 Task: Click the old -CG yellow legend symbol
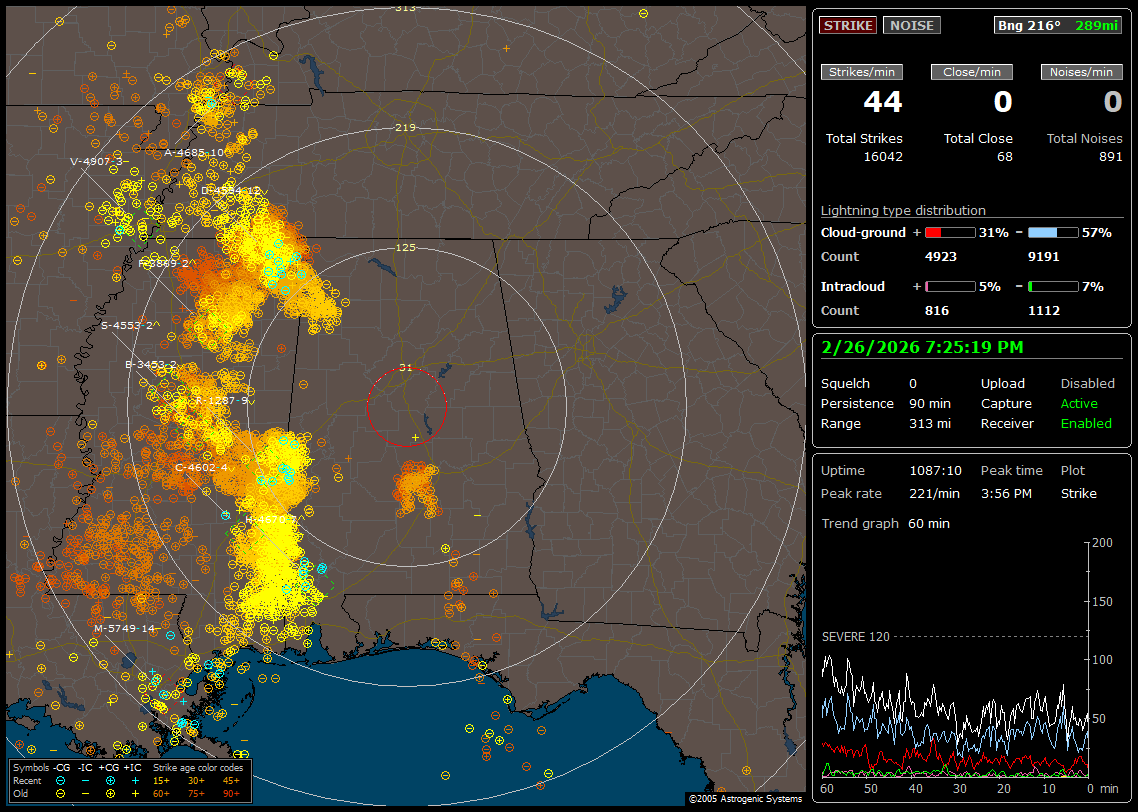61,793
